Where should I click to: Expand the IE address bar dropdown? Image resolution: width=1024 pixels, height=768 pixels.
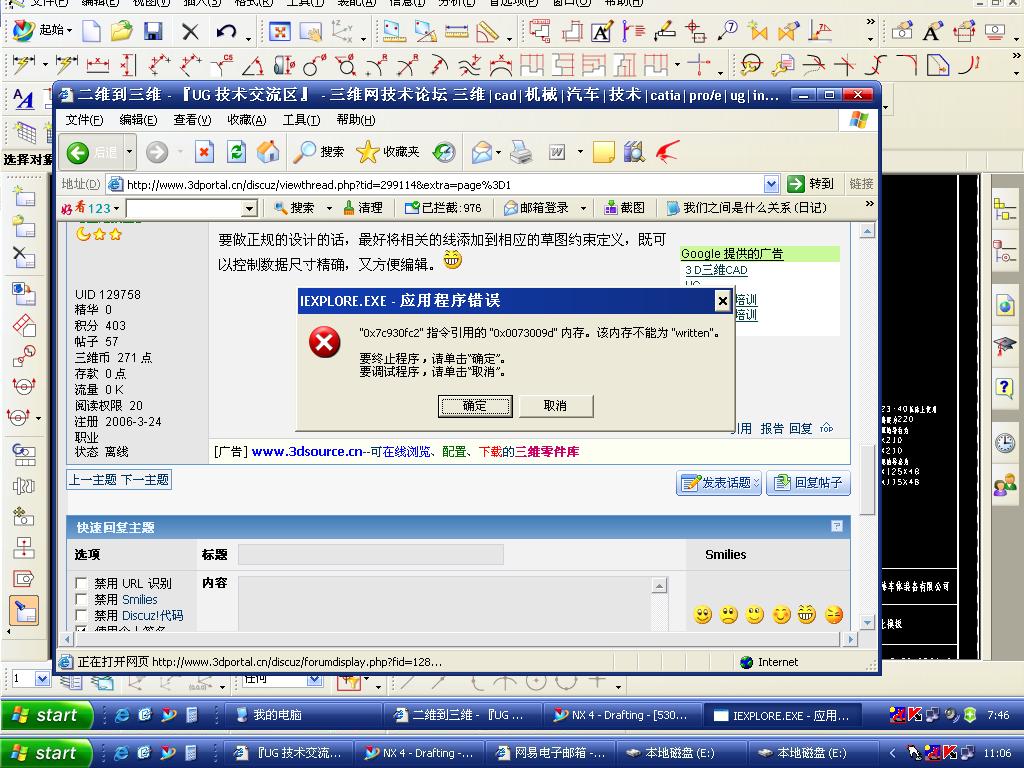[771, 184]
